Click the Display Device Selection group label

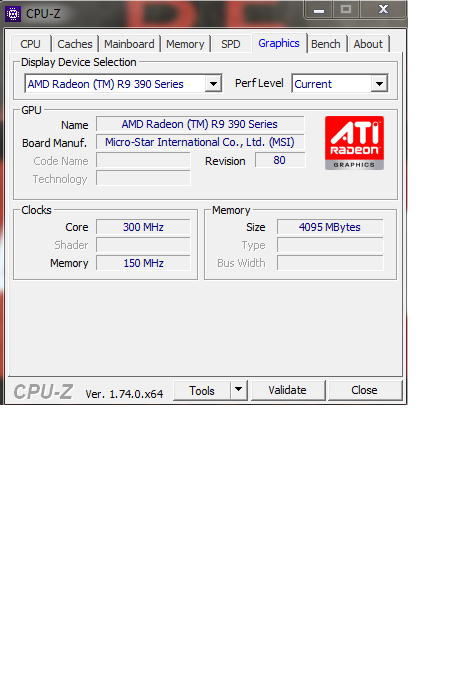pos(79,62)
